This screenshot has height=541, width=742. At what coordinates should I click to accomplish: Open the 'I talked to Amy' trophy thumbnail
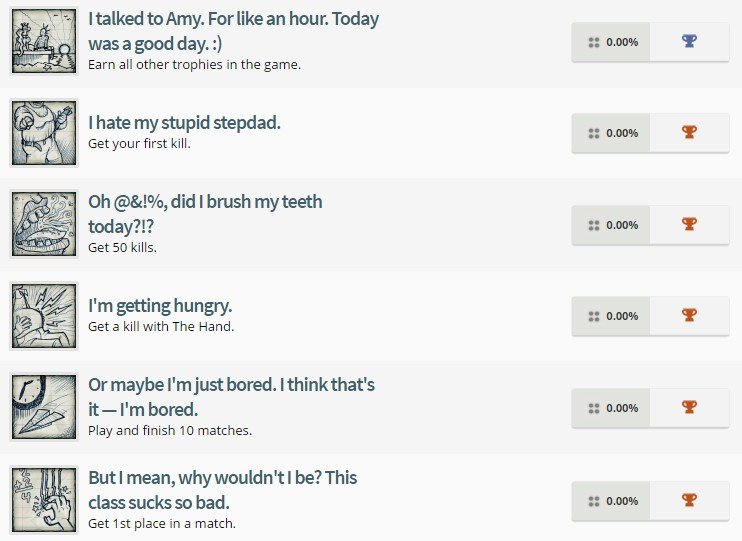pyautogui.click(x=43, y=41)
